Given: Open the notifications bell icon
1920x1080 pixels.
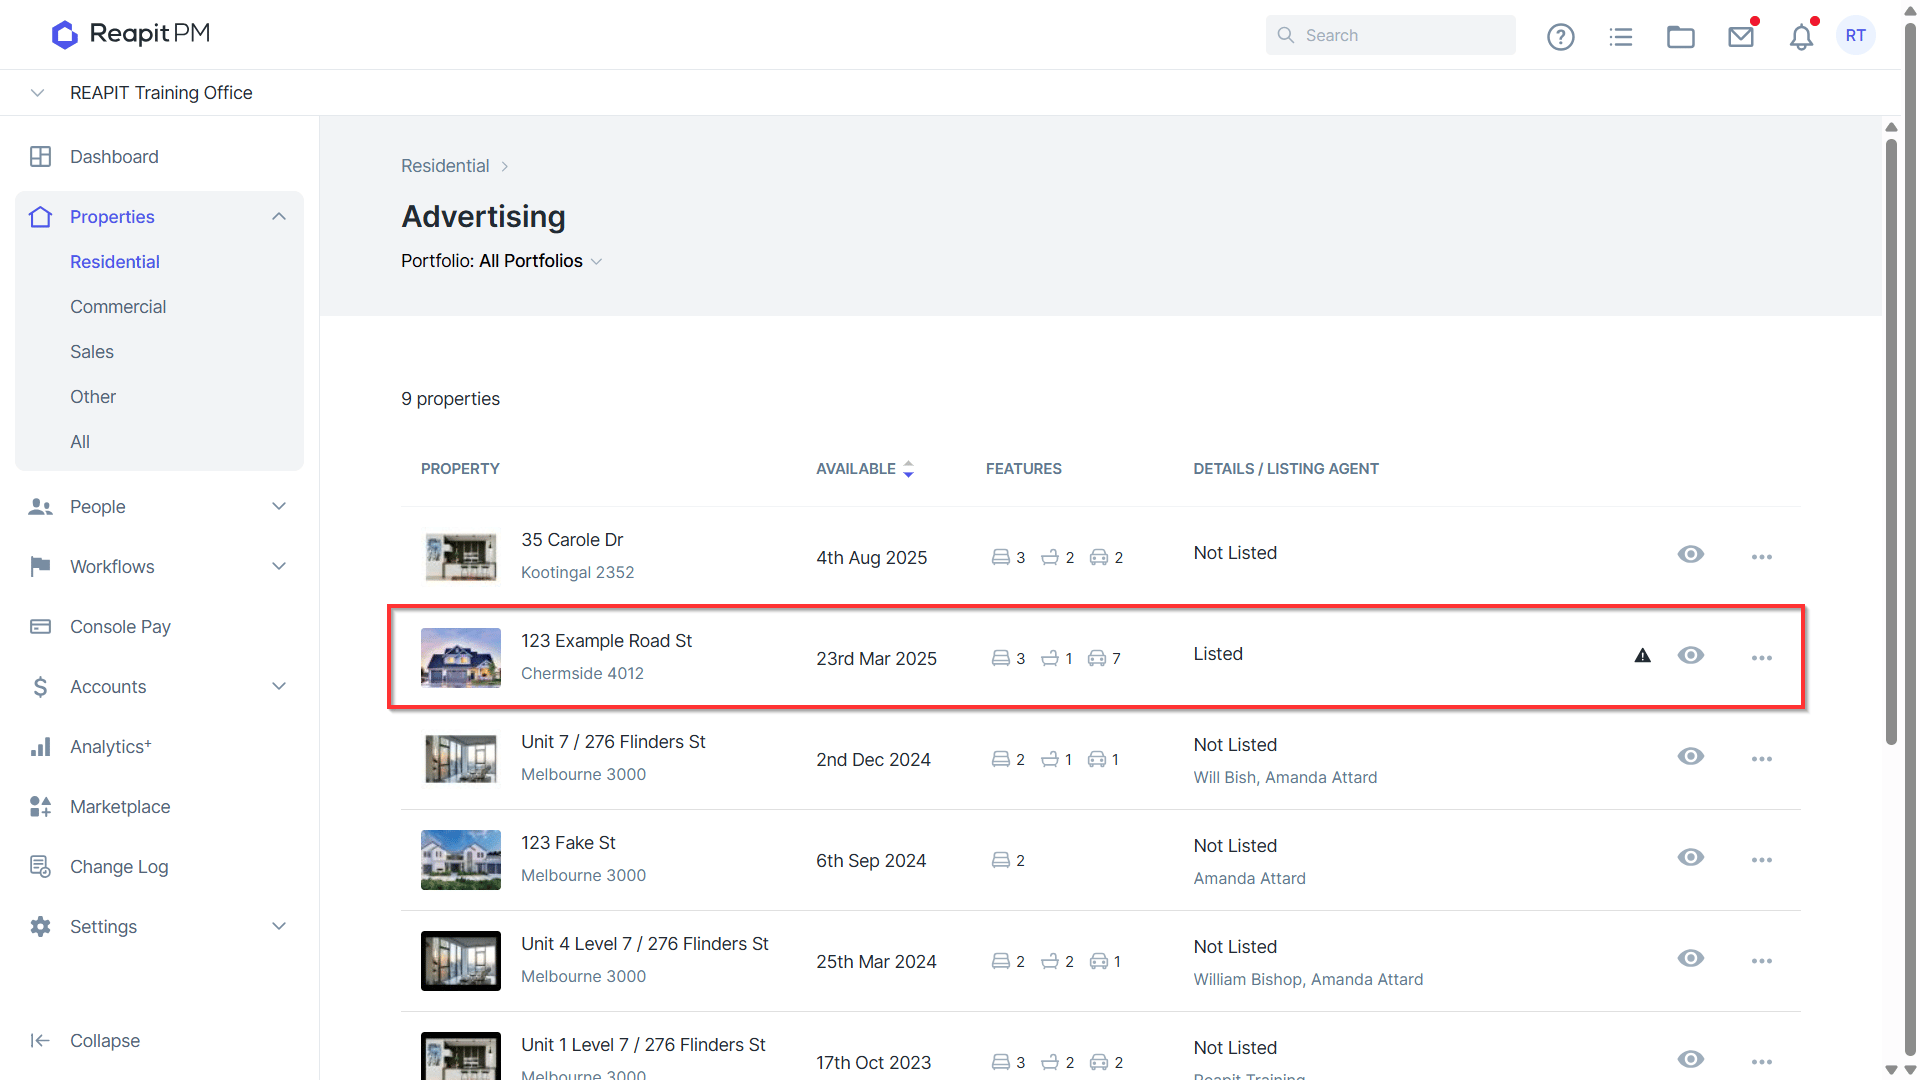Looking at the screenshot, I should coord(1801,37).
